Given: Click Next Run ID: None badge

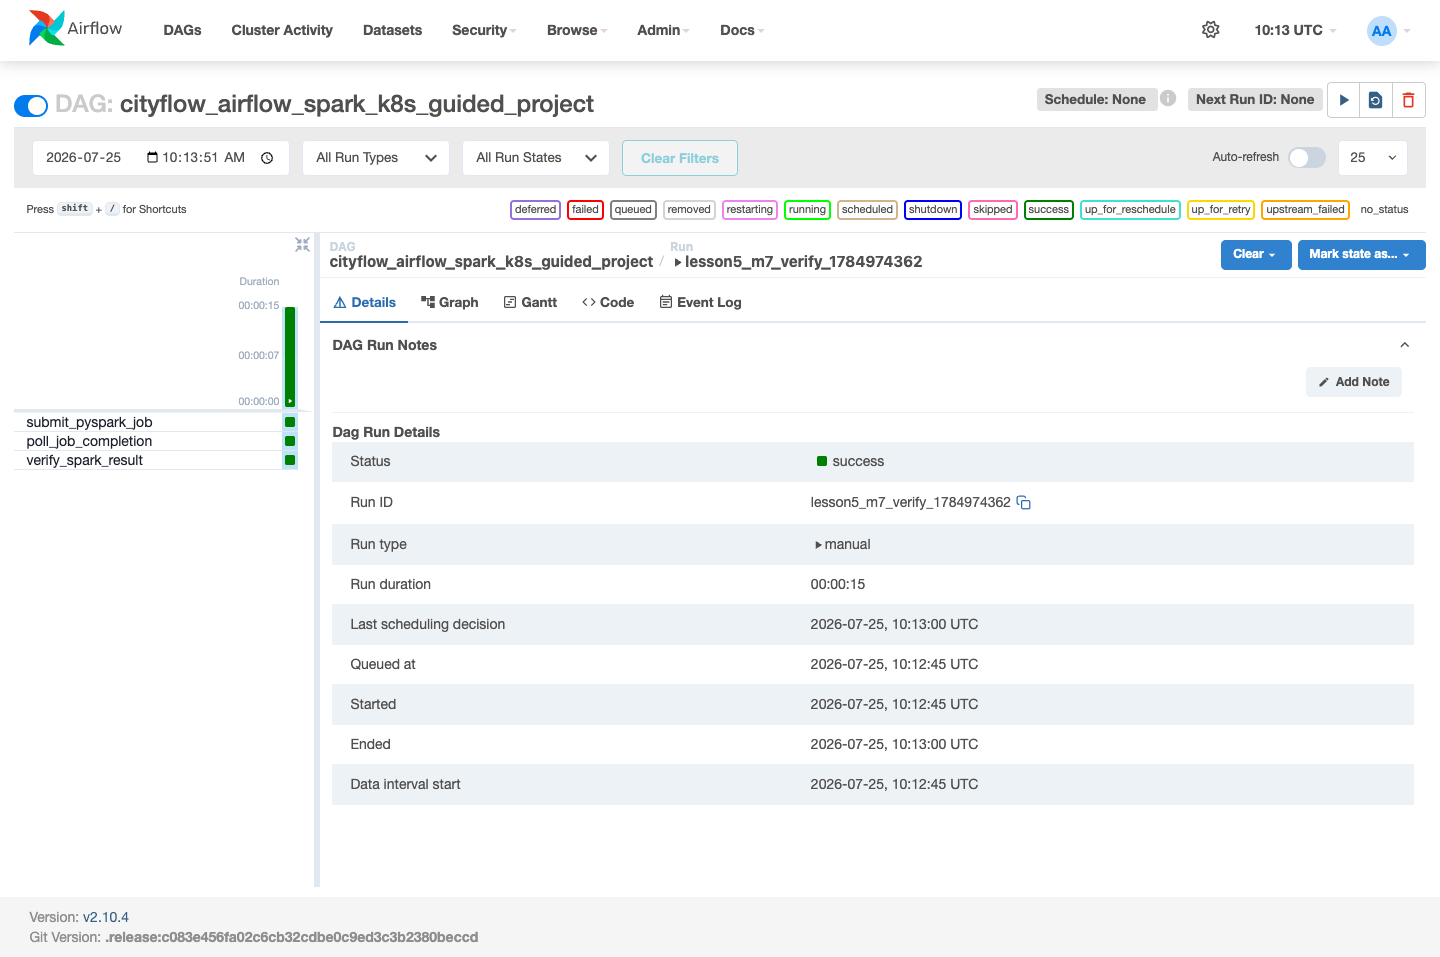Looking at the screenshot, I should [1255, 99].
